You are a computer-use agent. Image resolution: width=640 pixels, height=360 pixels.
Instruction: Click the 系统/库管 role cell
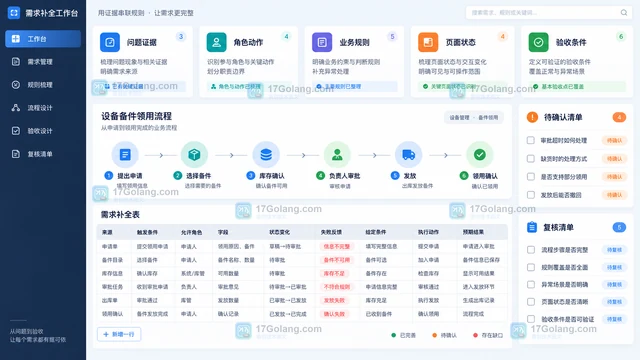tap(193, 273)
